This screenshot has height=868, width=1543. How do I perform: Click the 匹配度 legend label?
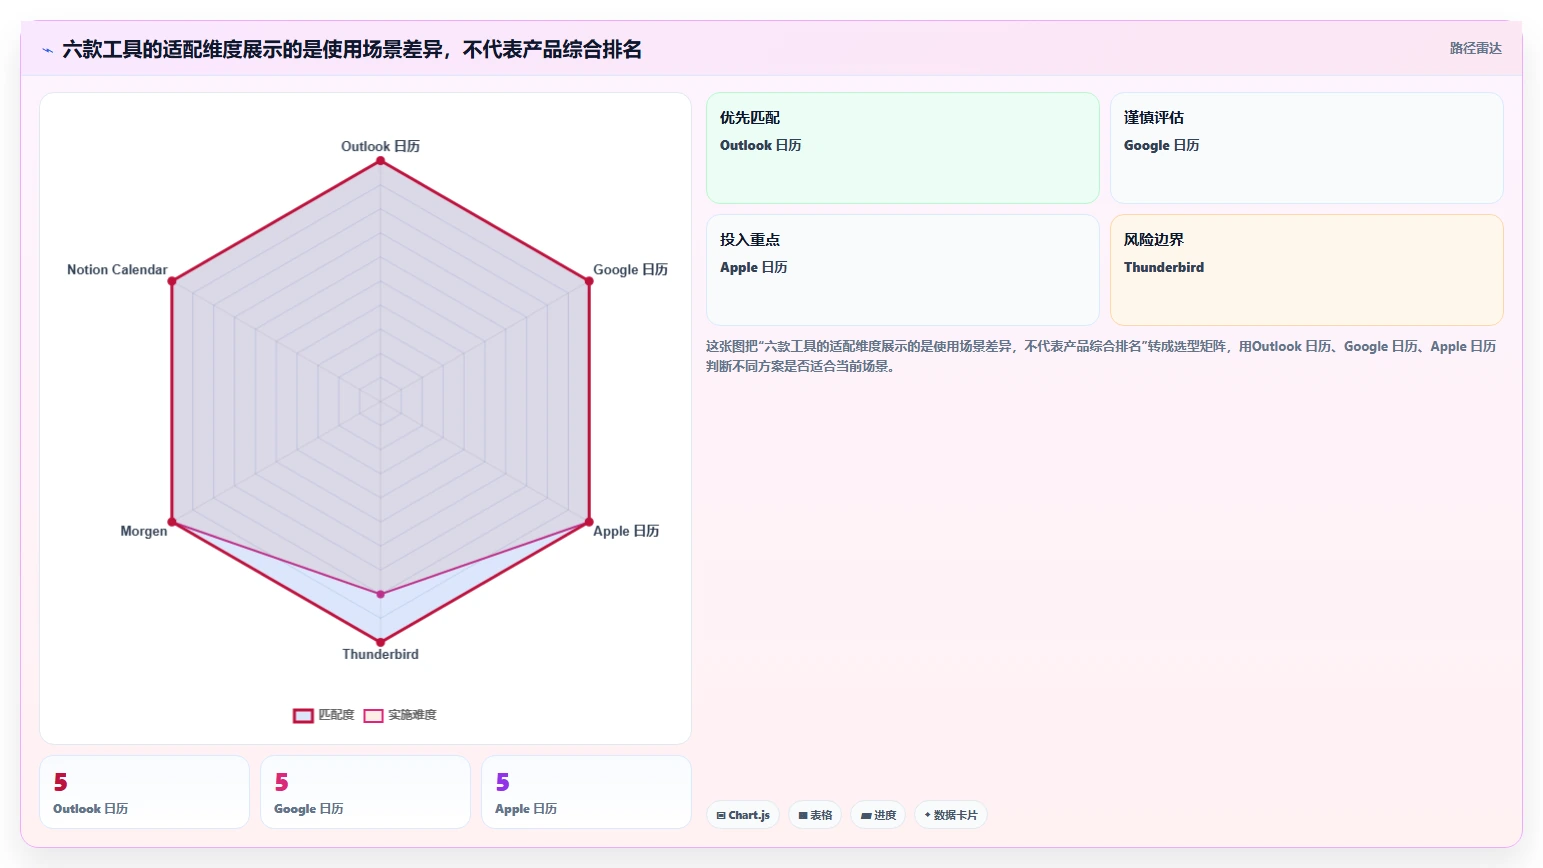coord(336,715)
